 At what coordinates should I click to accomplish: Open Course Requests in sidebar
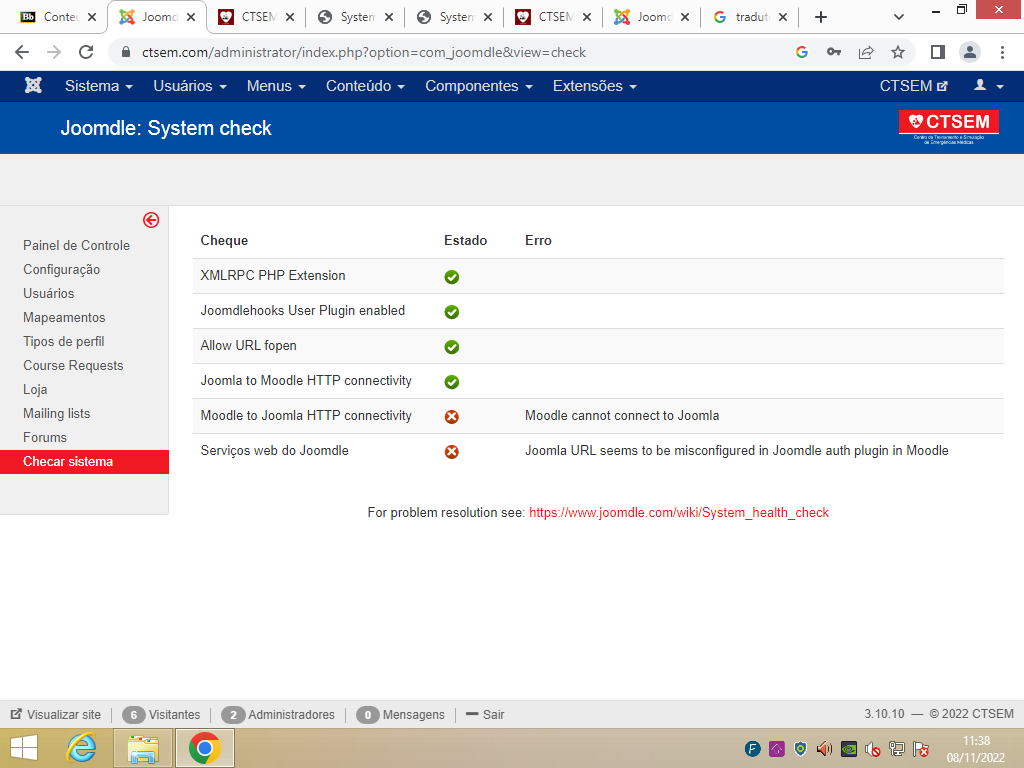[x=73, y=366]
